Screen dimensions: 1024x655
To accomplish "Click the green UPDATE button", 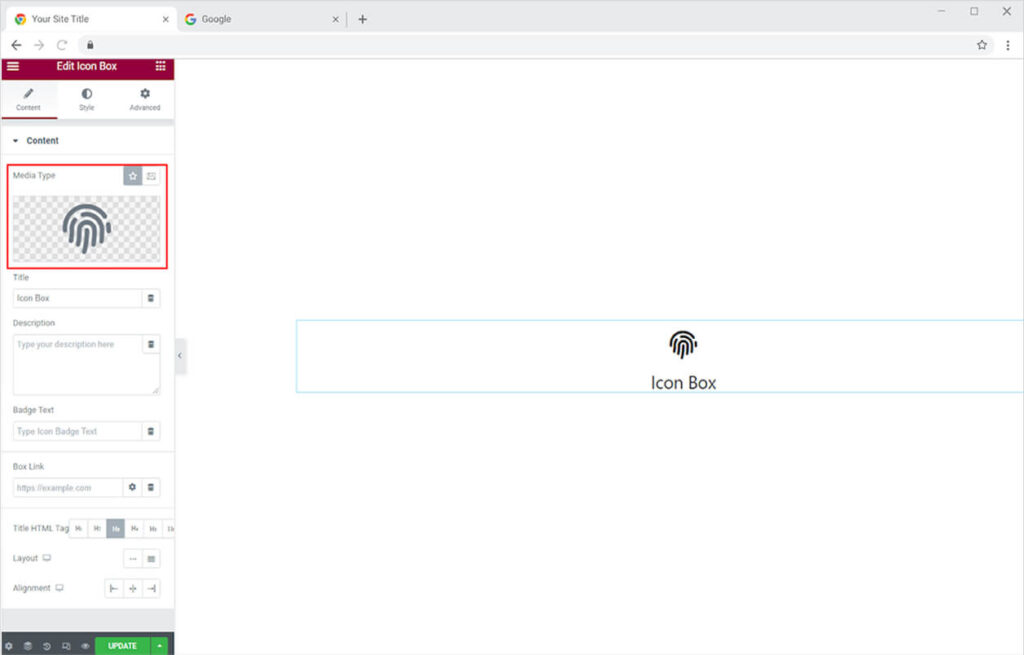I will click(x=122, y=646).
